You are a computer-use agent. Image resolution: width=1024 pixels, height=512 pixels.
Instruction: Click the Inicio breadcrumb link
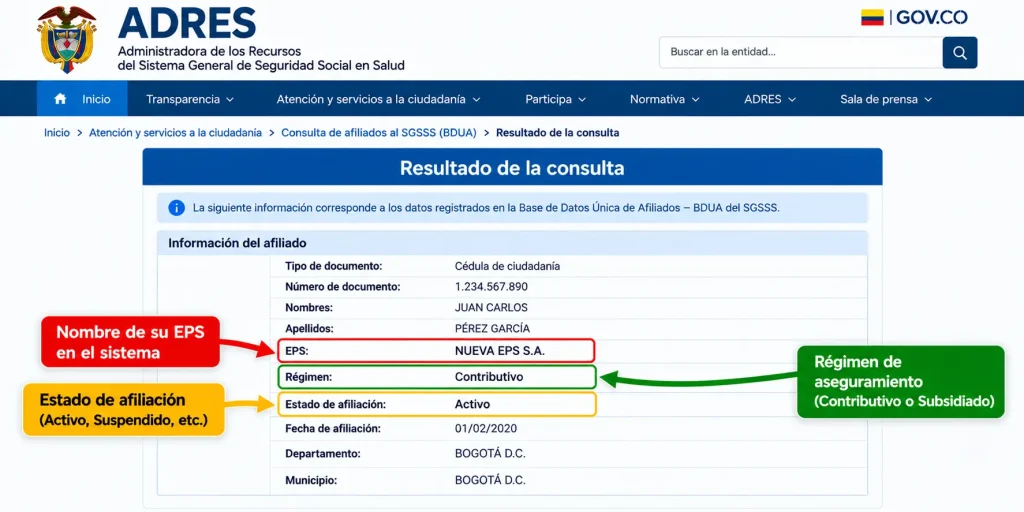57,133
